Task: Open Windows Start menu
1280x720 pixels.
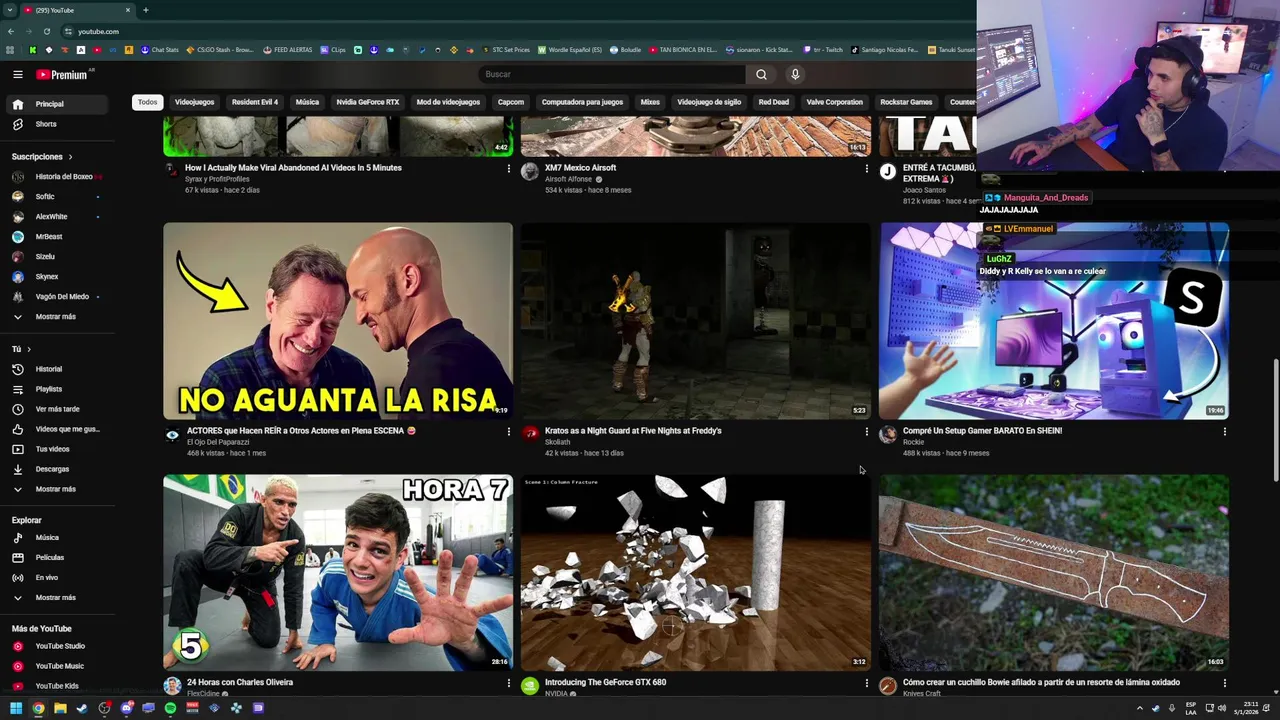Action: coord(16,708)
